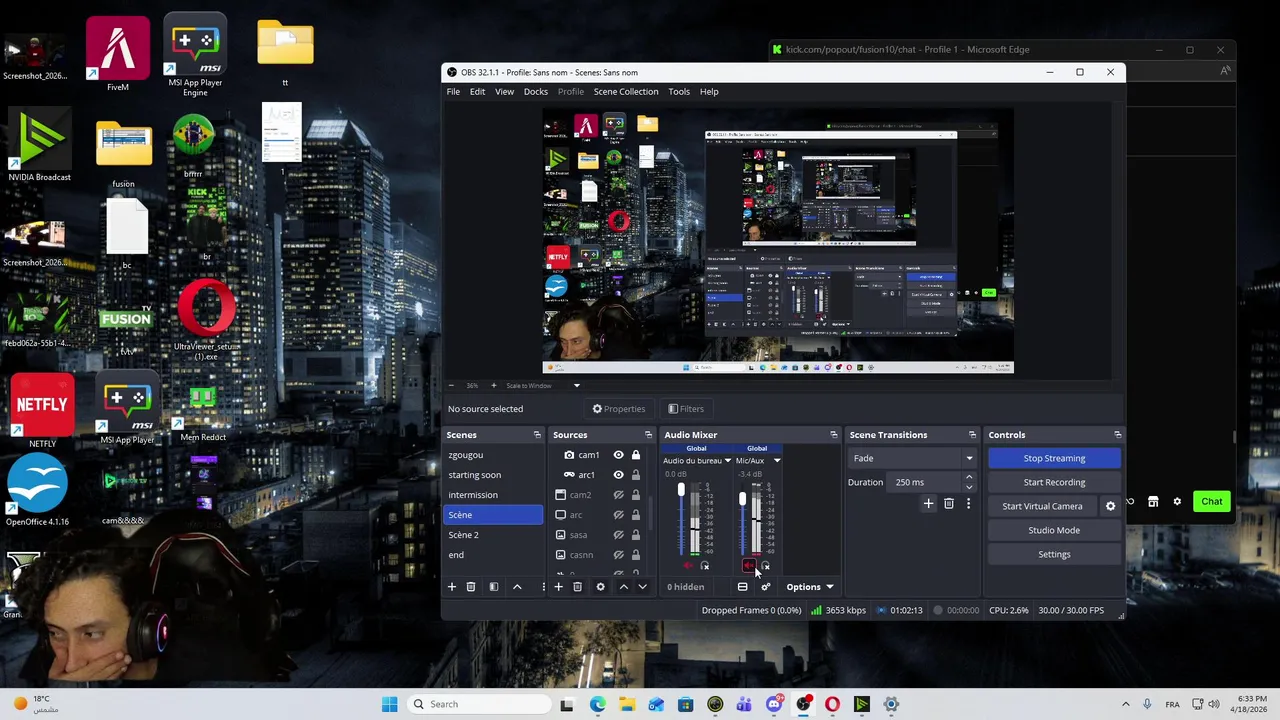
Task: Expand the Audio du bureau channel menu arrow
Action: tap(727, 461)
